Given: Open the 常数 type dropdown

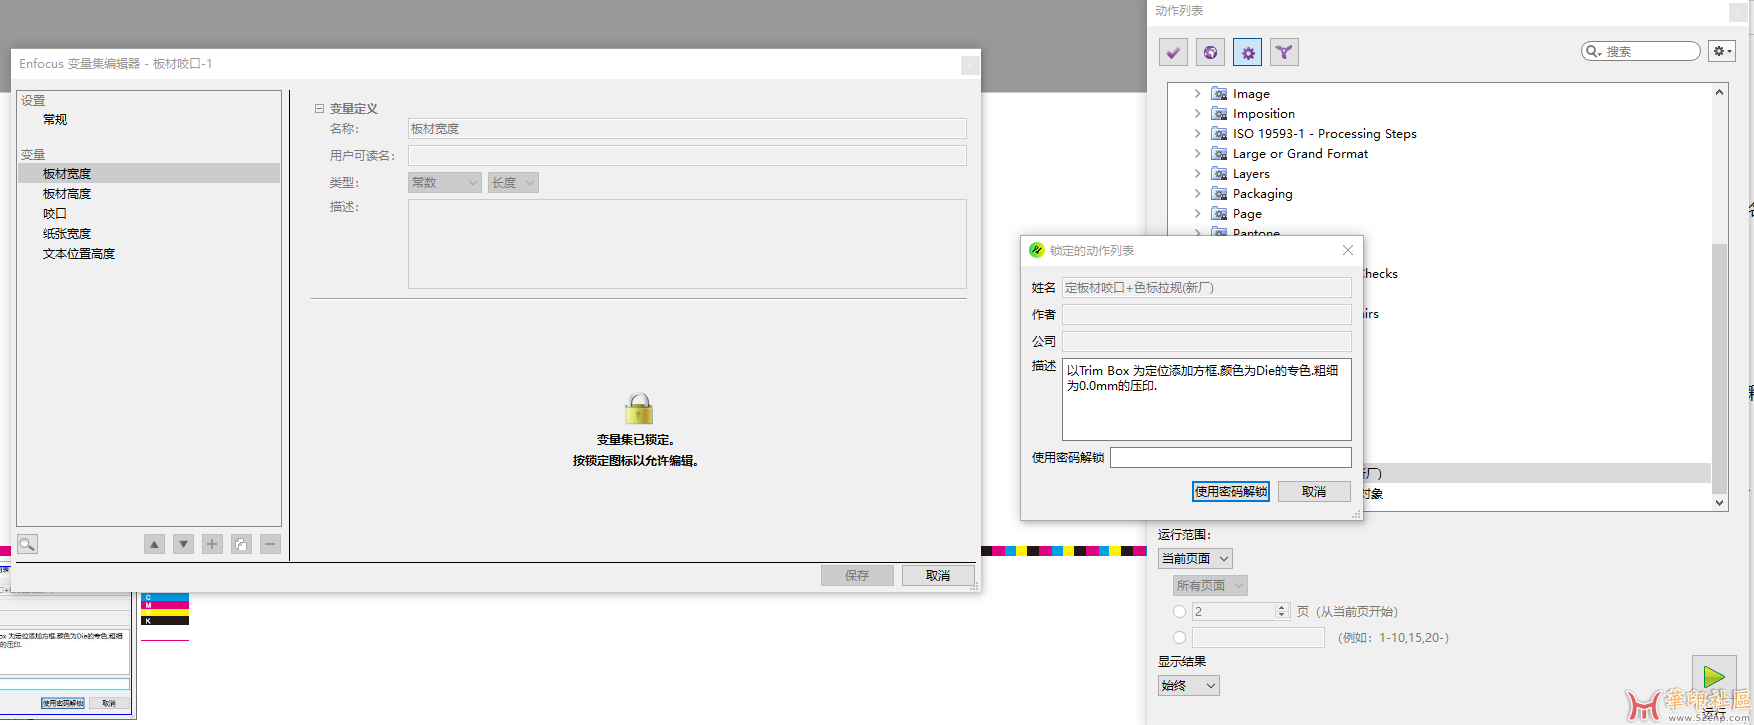Looking at the screenshot, I should (x=445, y=182).
